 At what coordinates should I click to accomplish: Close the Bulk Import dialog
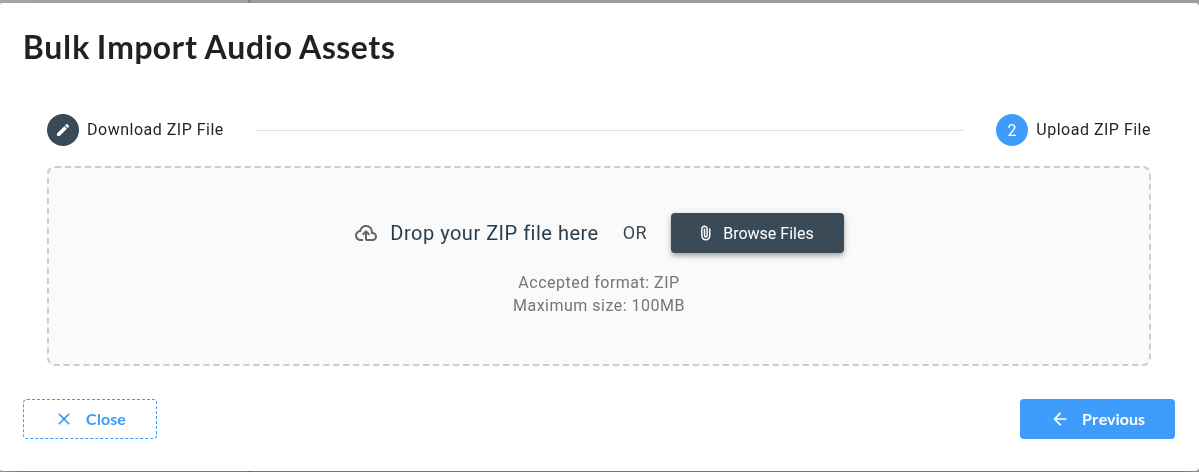coord(90,419)
